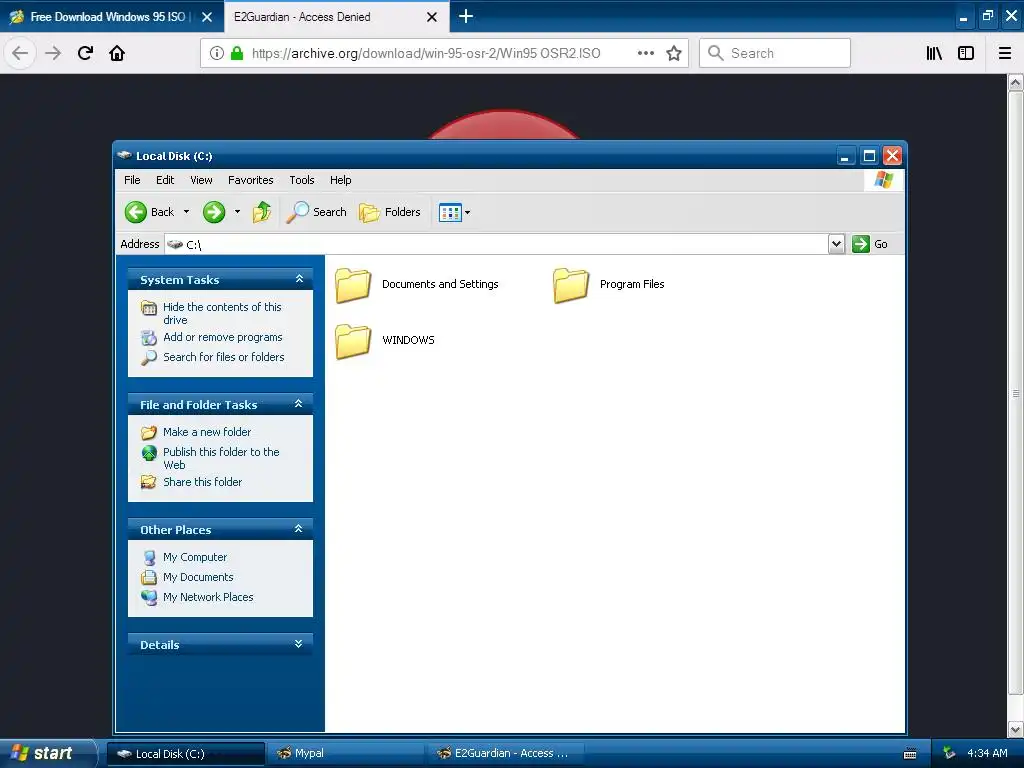1024x768 pixels.
Task: Open the Search magnifier in Explorer toolbar
Action: [297, 212]
